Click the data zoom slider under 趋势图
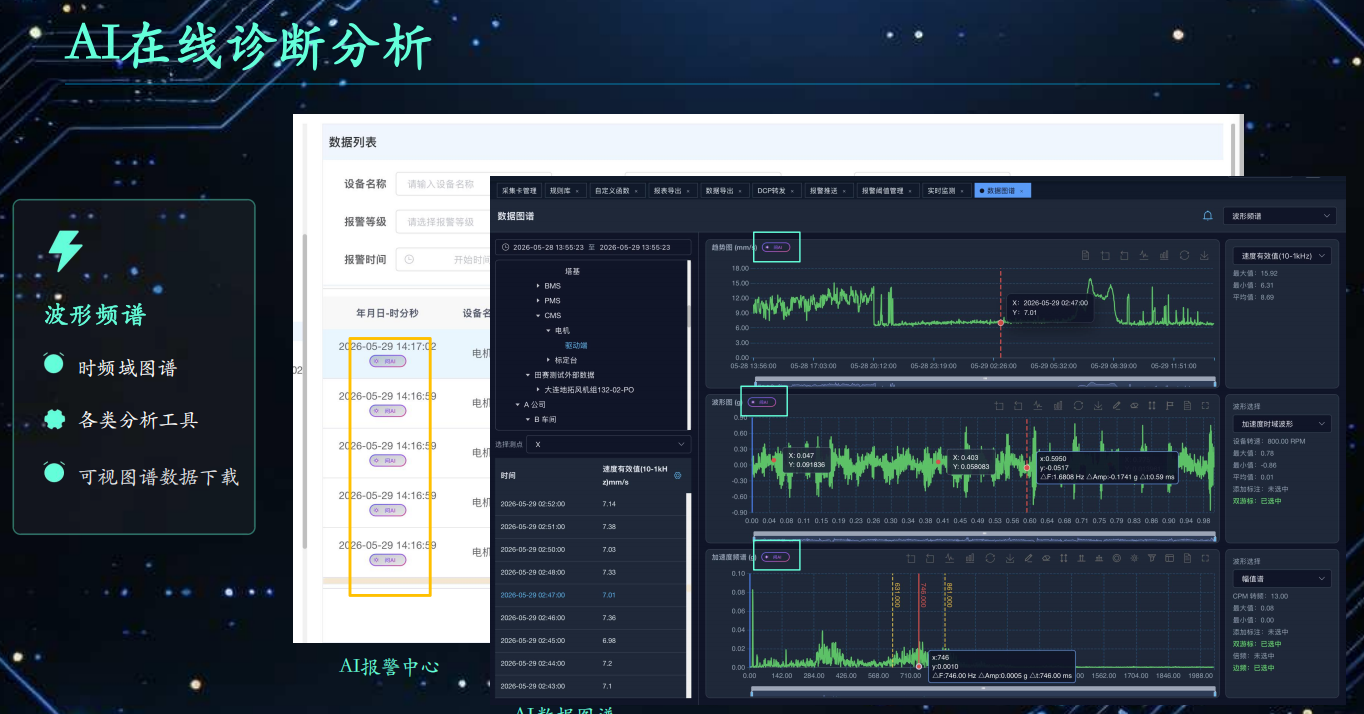 [x=983, y=380]
